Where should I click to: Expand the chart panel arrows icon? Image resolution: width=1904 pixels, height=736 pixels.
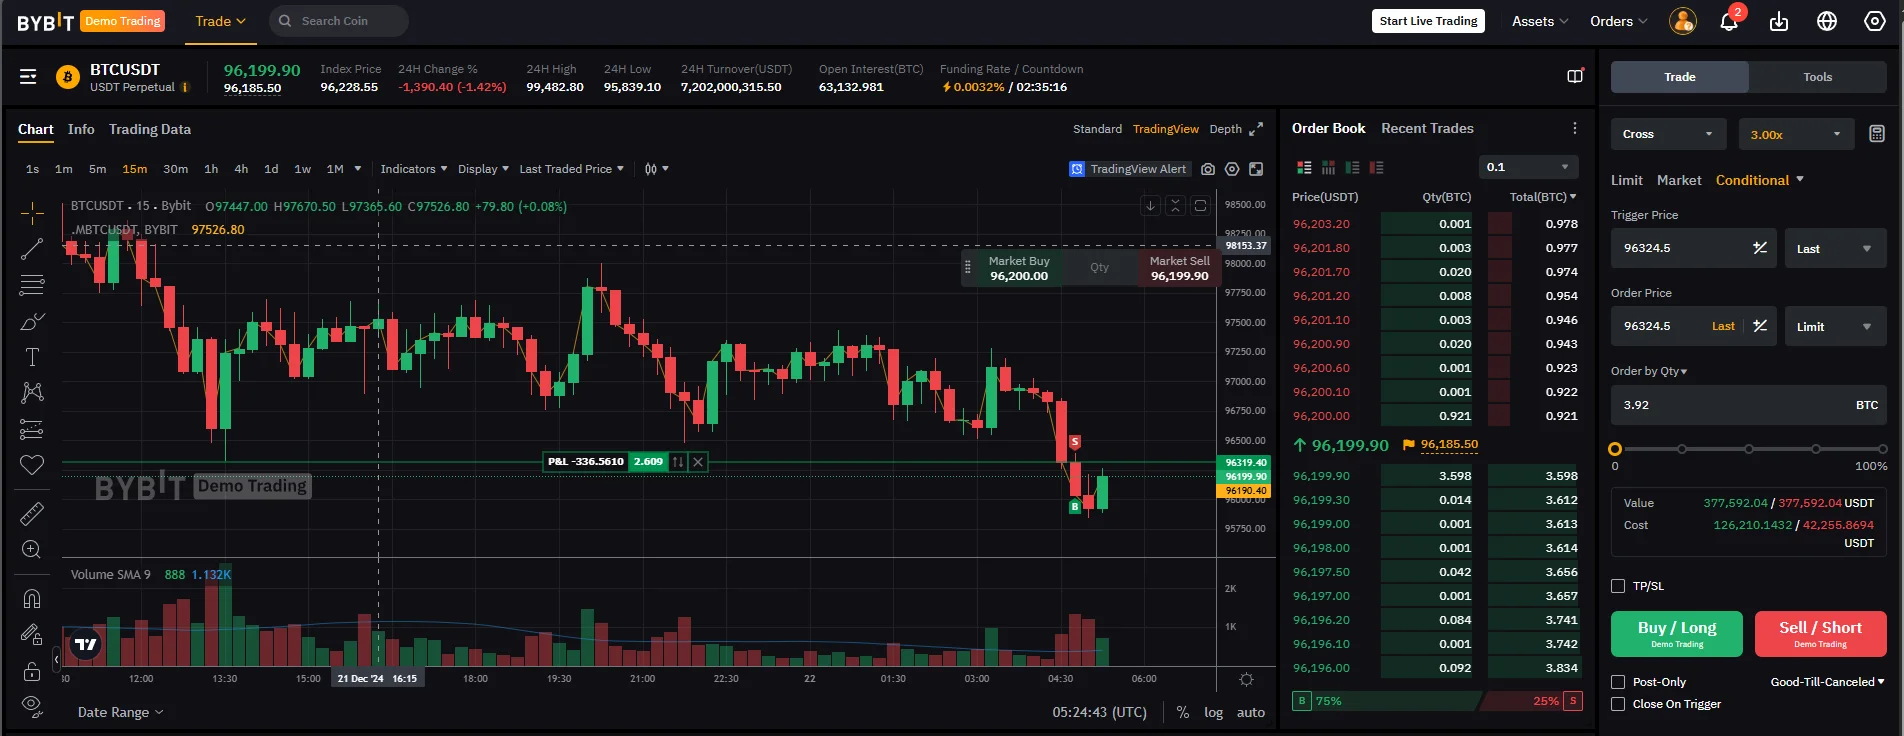[x=1256, y=129]
